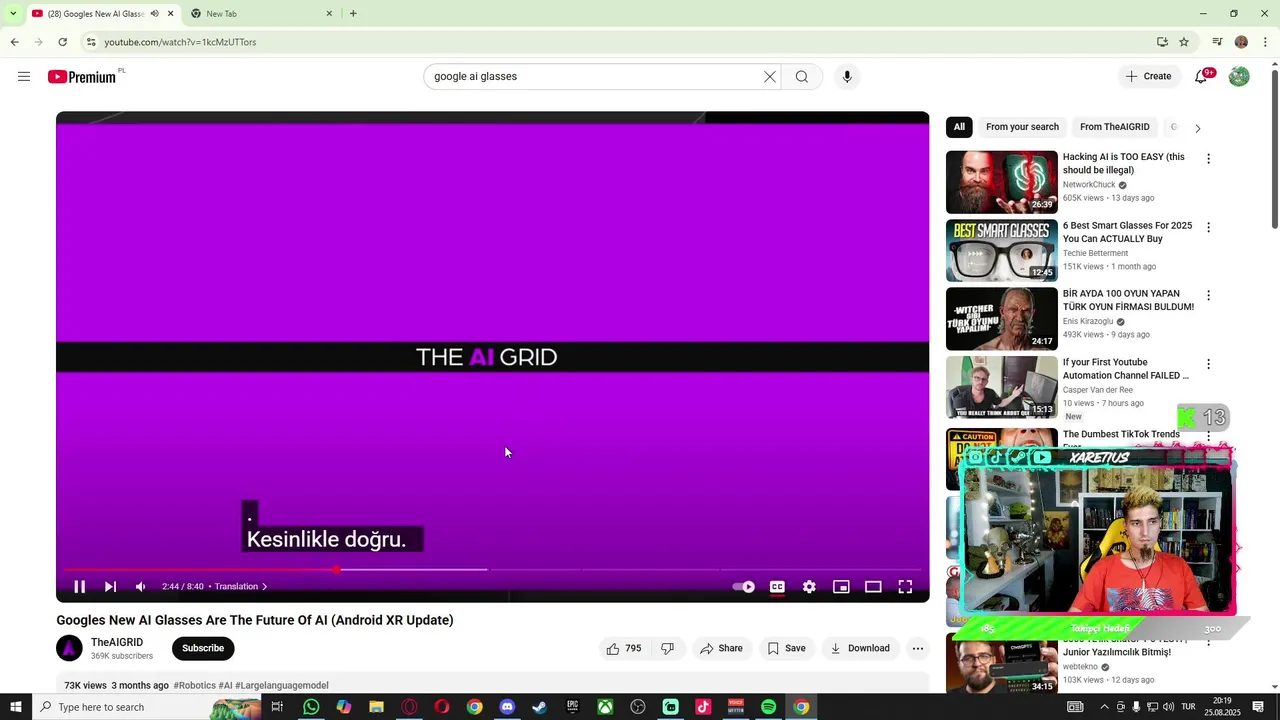1280x720 pixels.
Task: Select the All filter chip
Action: coord(959,127)
